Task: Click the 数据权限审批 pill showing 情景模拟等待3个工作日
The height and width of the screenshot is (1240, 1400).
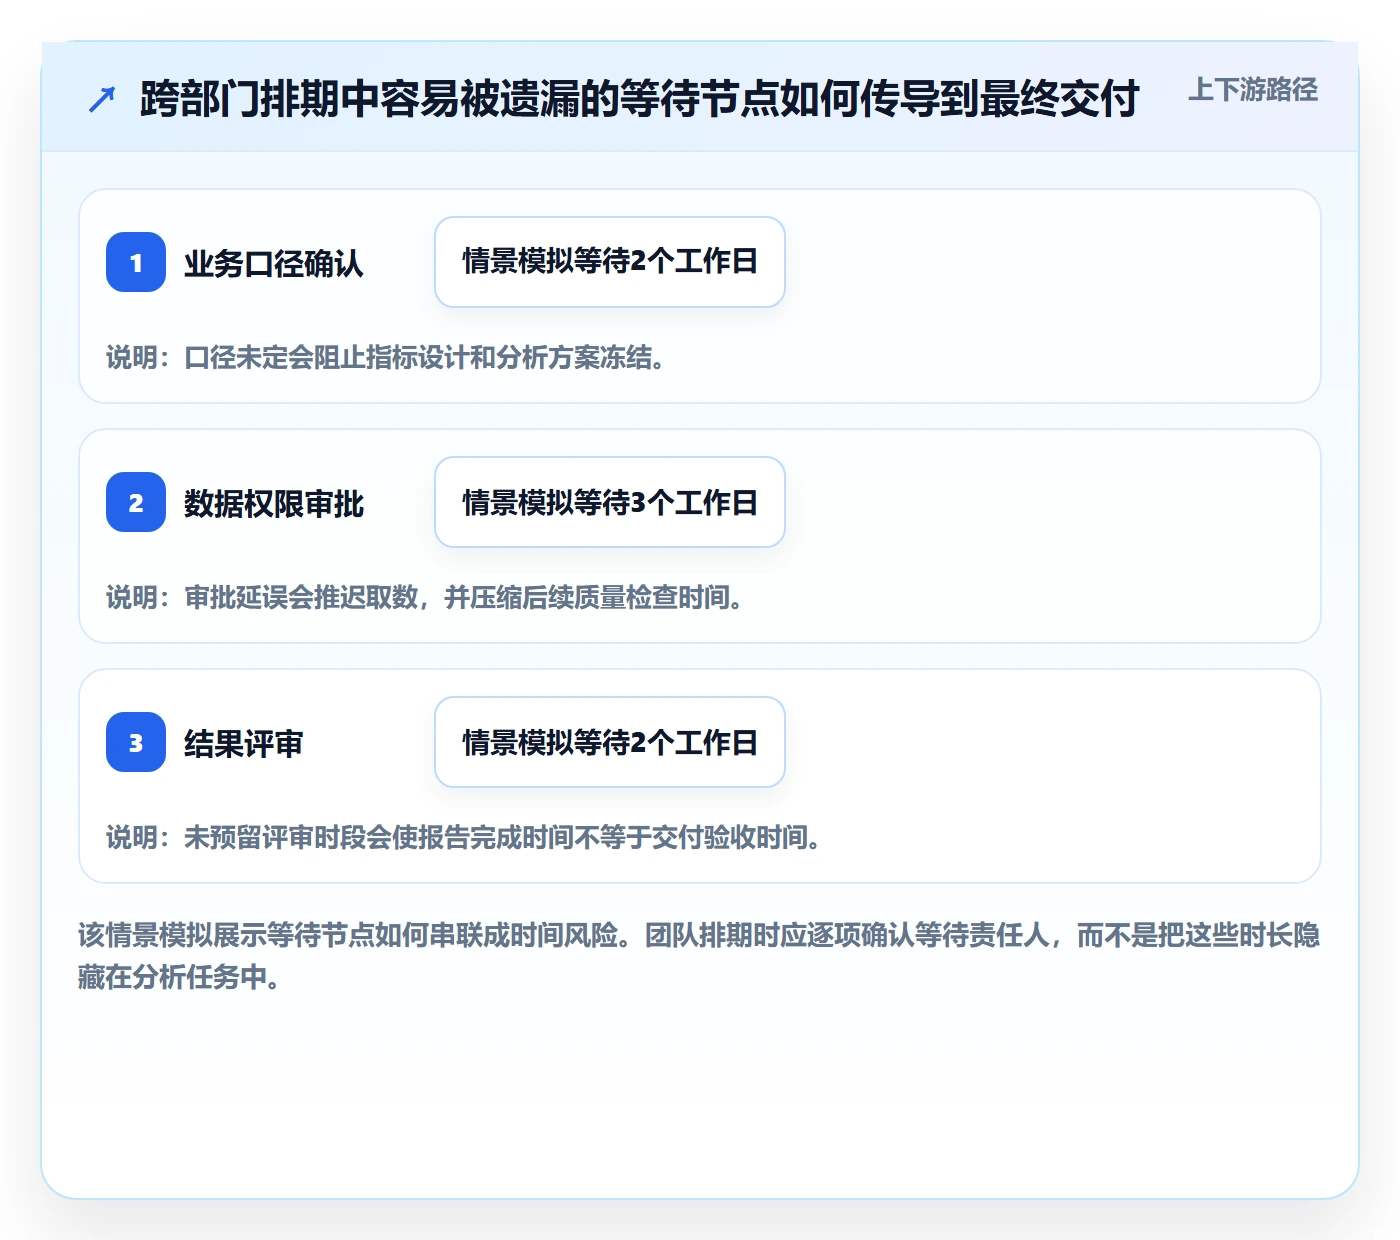Action: click(x=610, y=502)
